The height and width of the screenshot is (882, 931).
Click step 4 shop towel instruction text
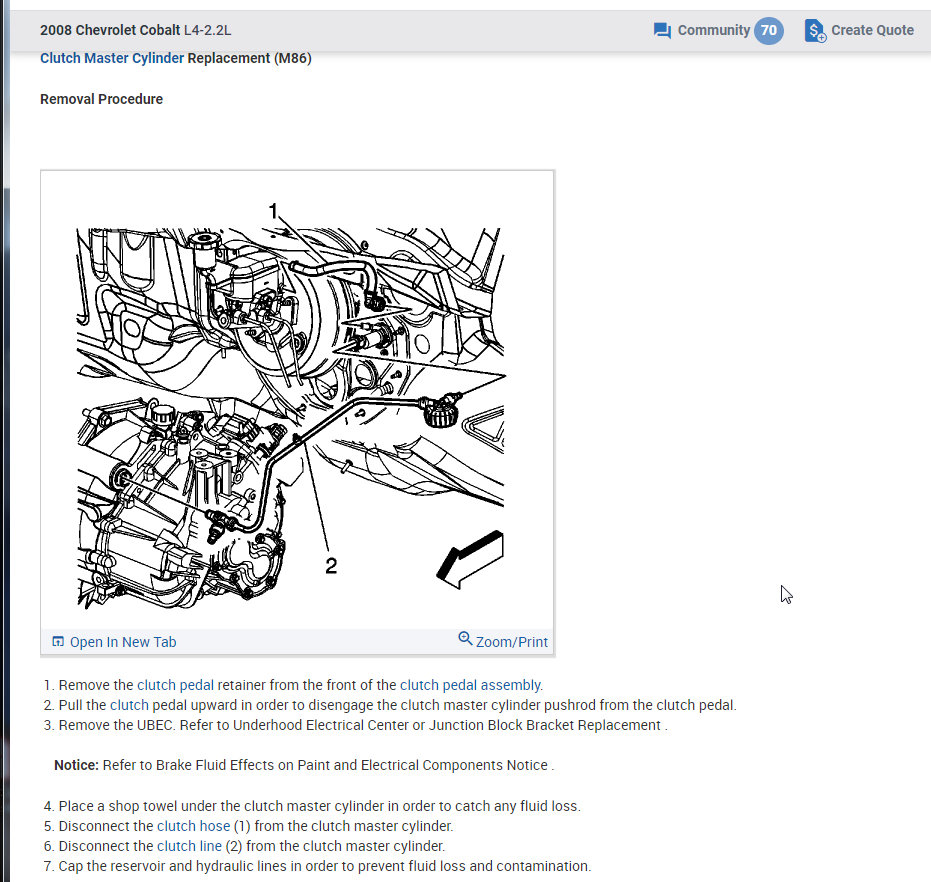pos(312,806)
